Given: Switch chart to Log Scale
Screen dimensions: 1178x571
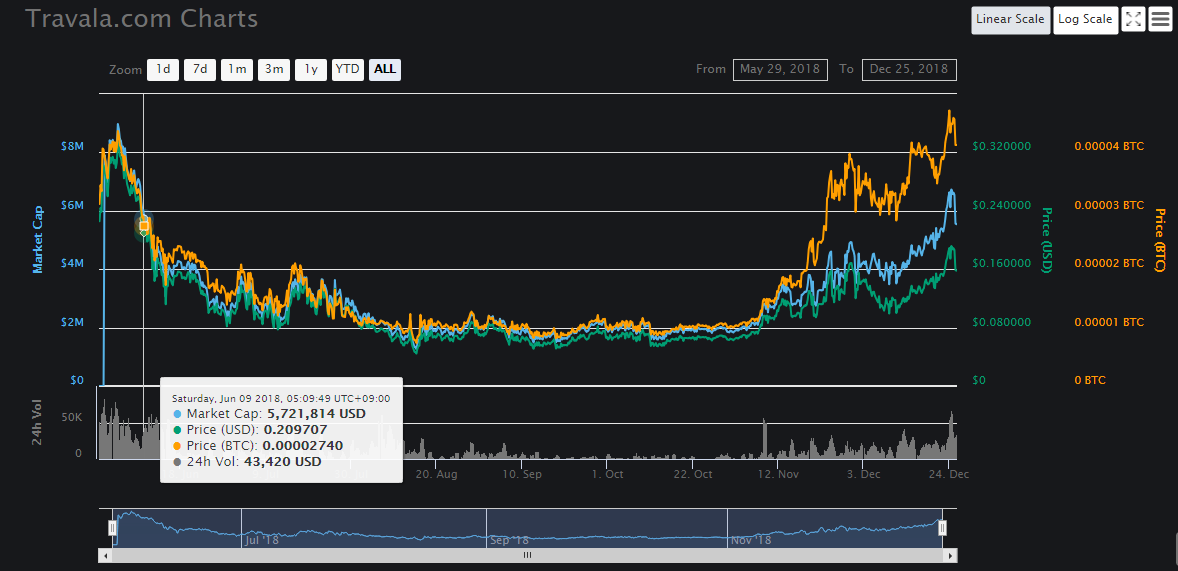Looking at the screenshot, I should click(x=1085, y=19).
